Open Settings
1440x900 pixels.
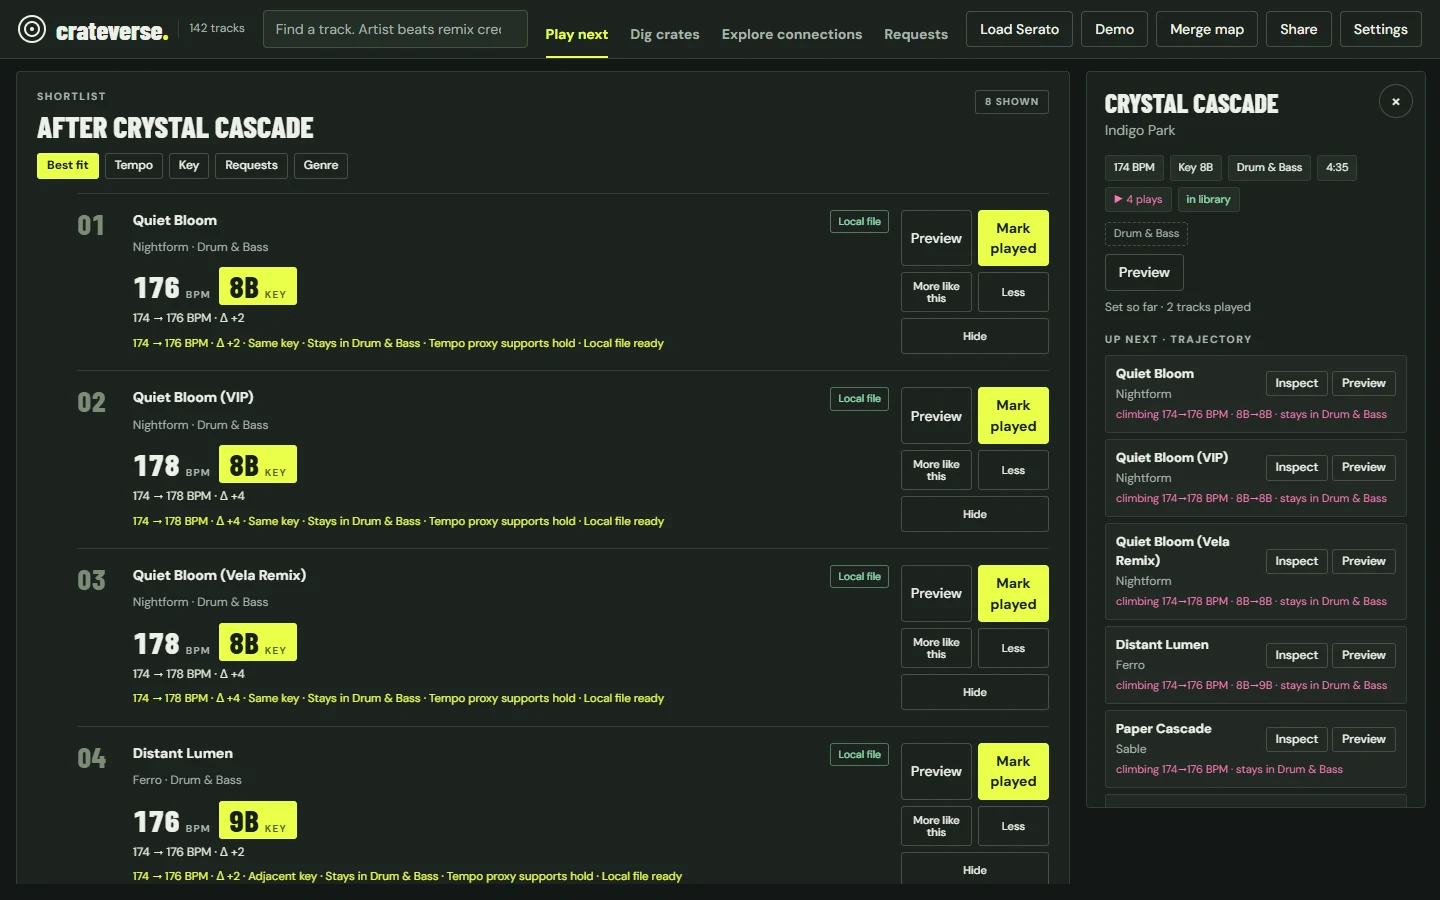(1380, 29)
